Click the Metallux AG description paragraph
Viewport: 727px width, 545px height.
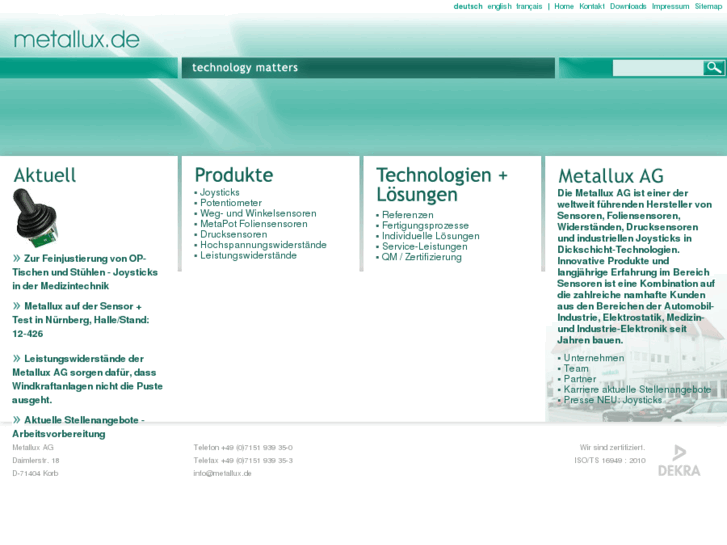(x=635, y=266)
